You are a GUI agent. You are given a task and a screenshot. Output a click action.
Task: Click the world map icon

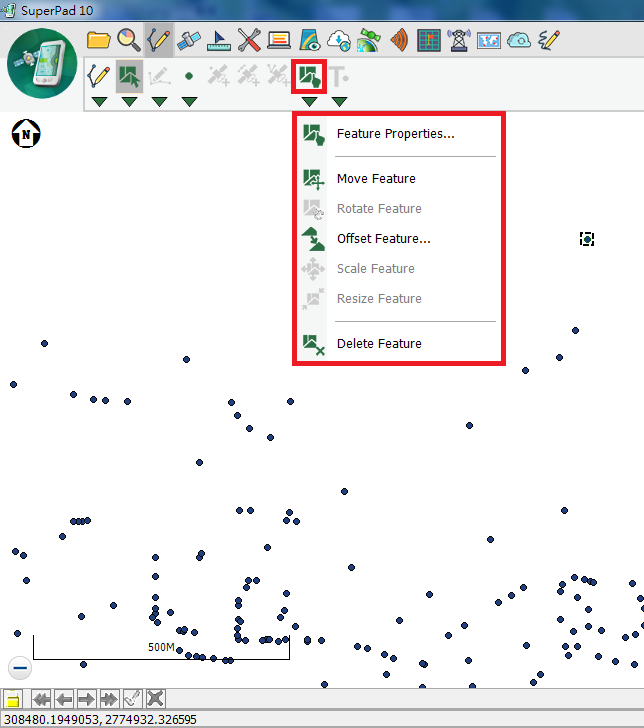(x=489, y=40)
